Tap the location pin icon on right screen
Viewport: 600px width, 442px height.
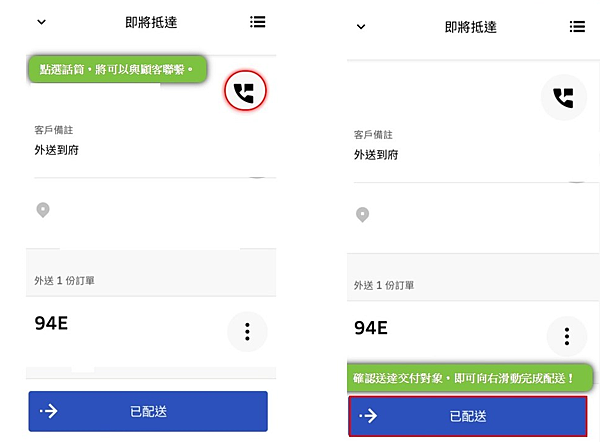coord(362,215)
